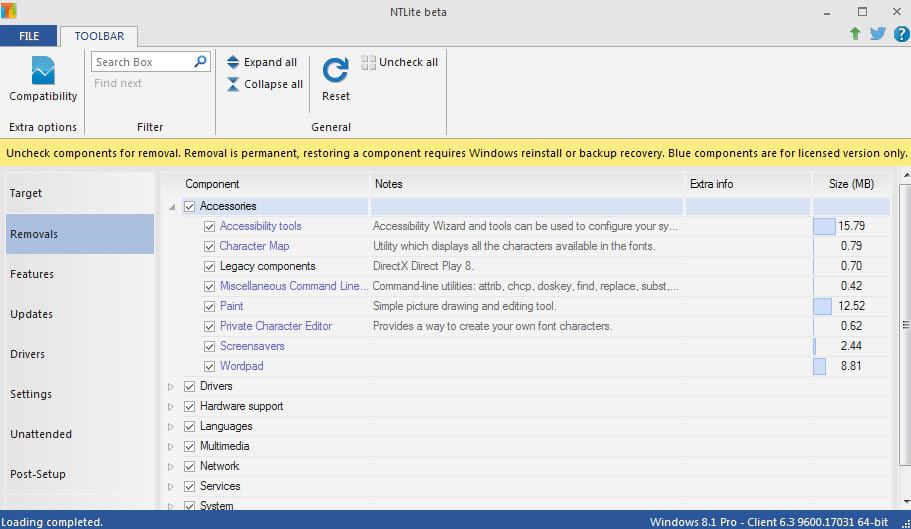
Task: Click the Collapse all icon
Action: click(x=233, y=84)
